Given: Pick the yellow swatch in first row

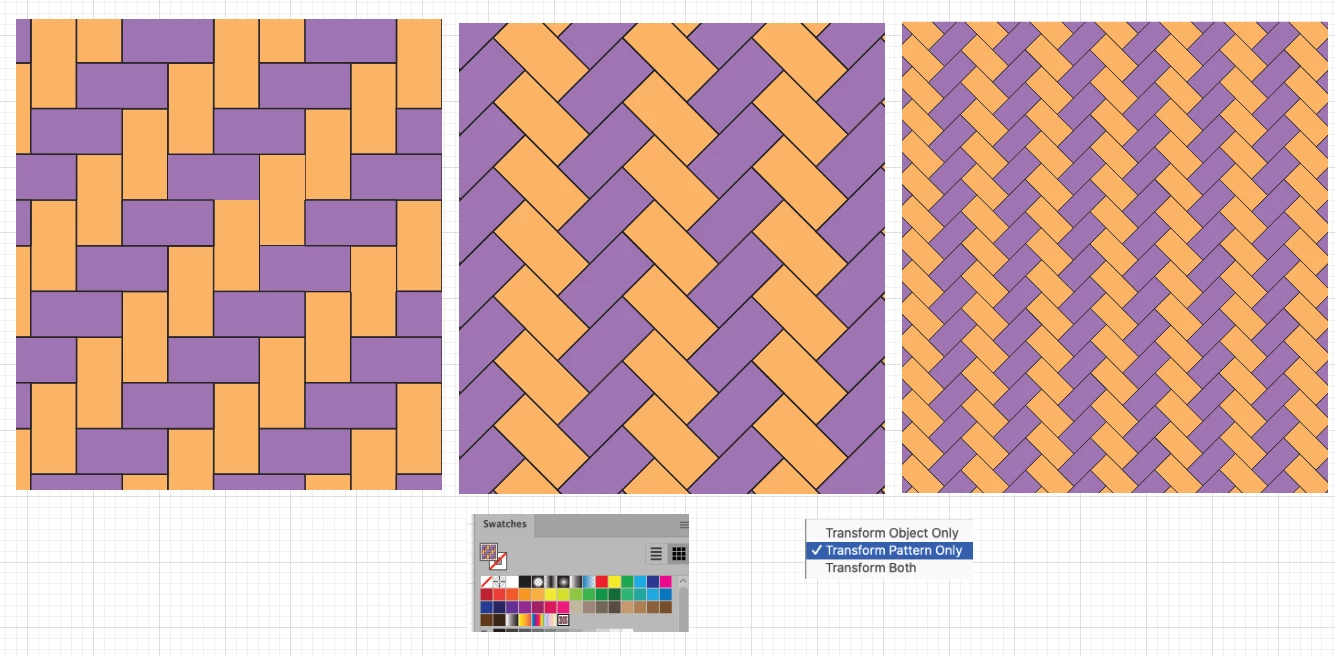Looking at the screenshot, I should point(614,582).
